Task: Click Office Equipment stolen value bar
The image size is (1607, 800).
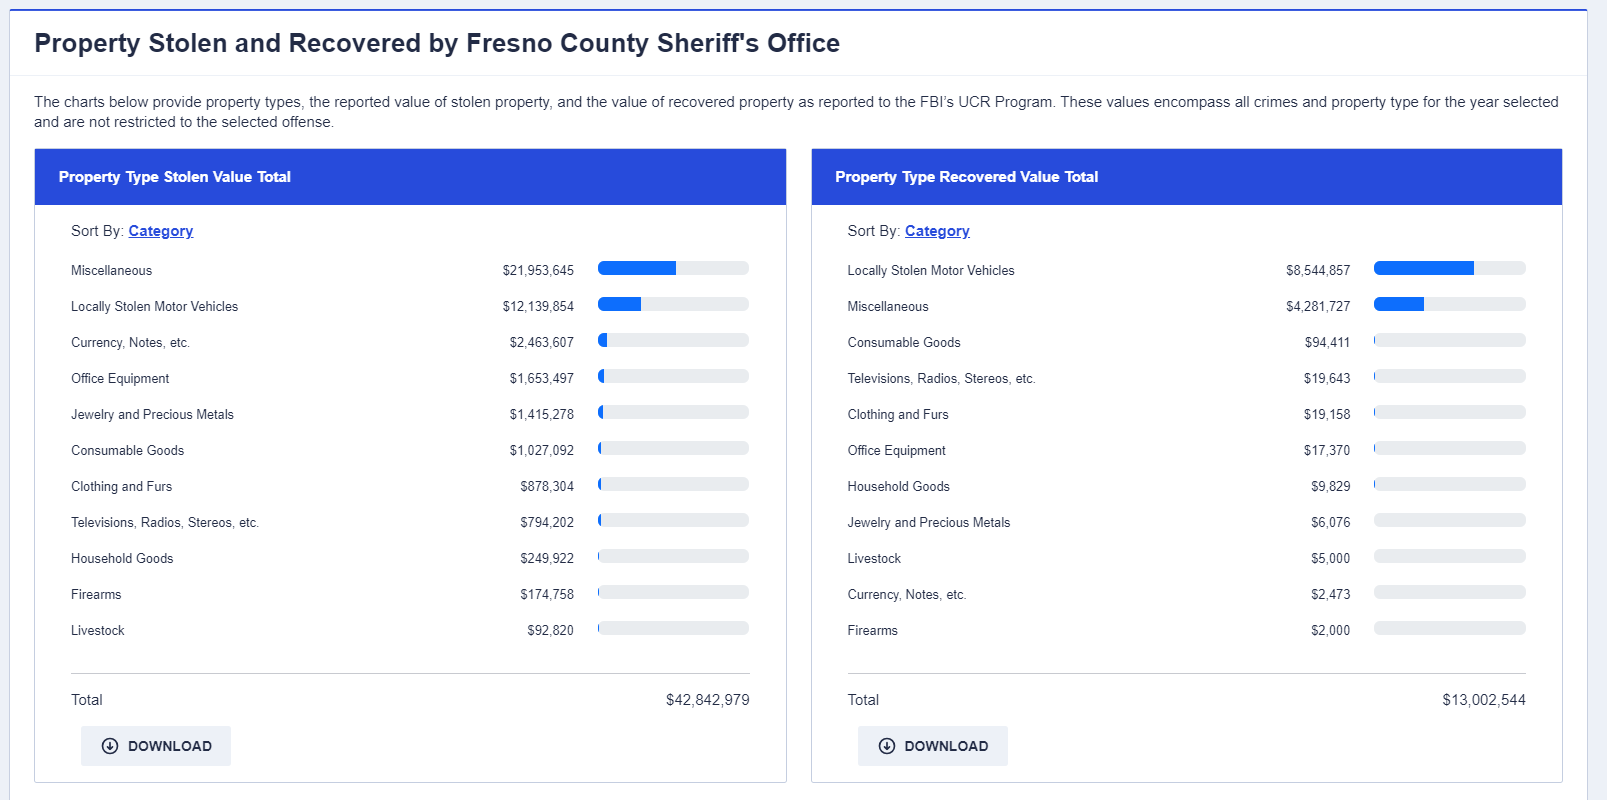Action: click(x=672, y=376)
